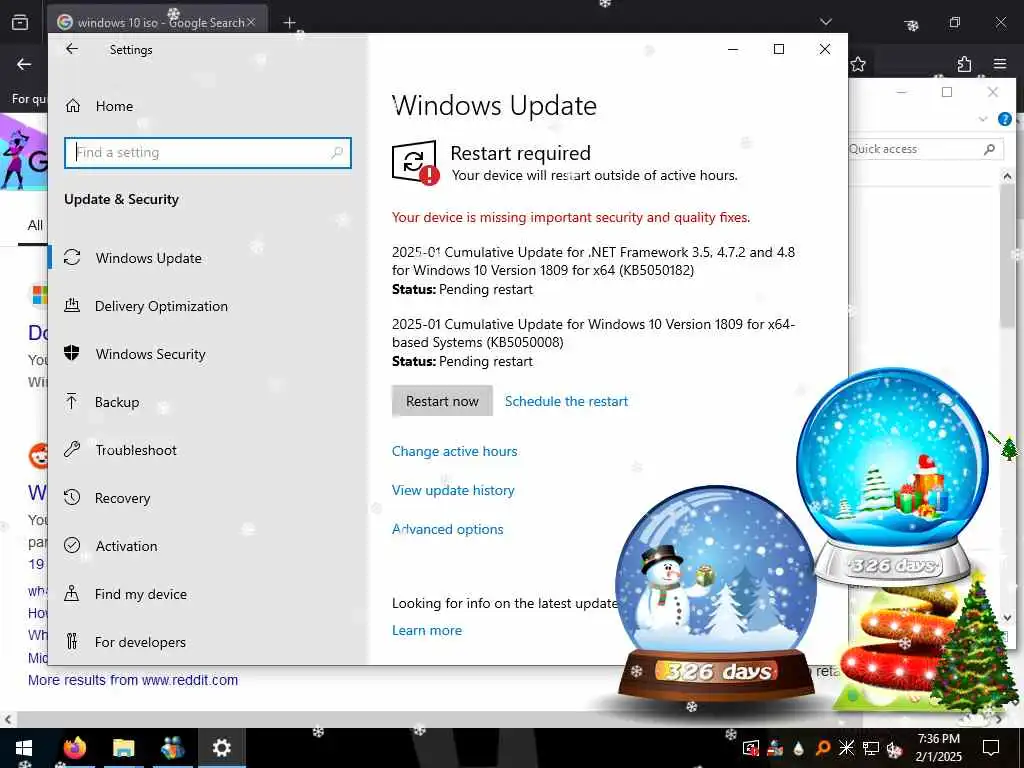Click the Home house icon
The image size is (1024, 768).
pyautogui.click(x=72, y=105)
